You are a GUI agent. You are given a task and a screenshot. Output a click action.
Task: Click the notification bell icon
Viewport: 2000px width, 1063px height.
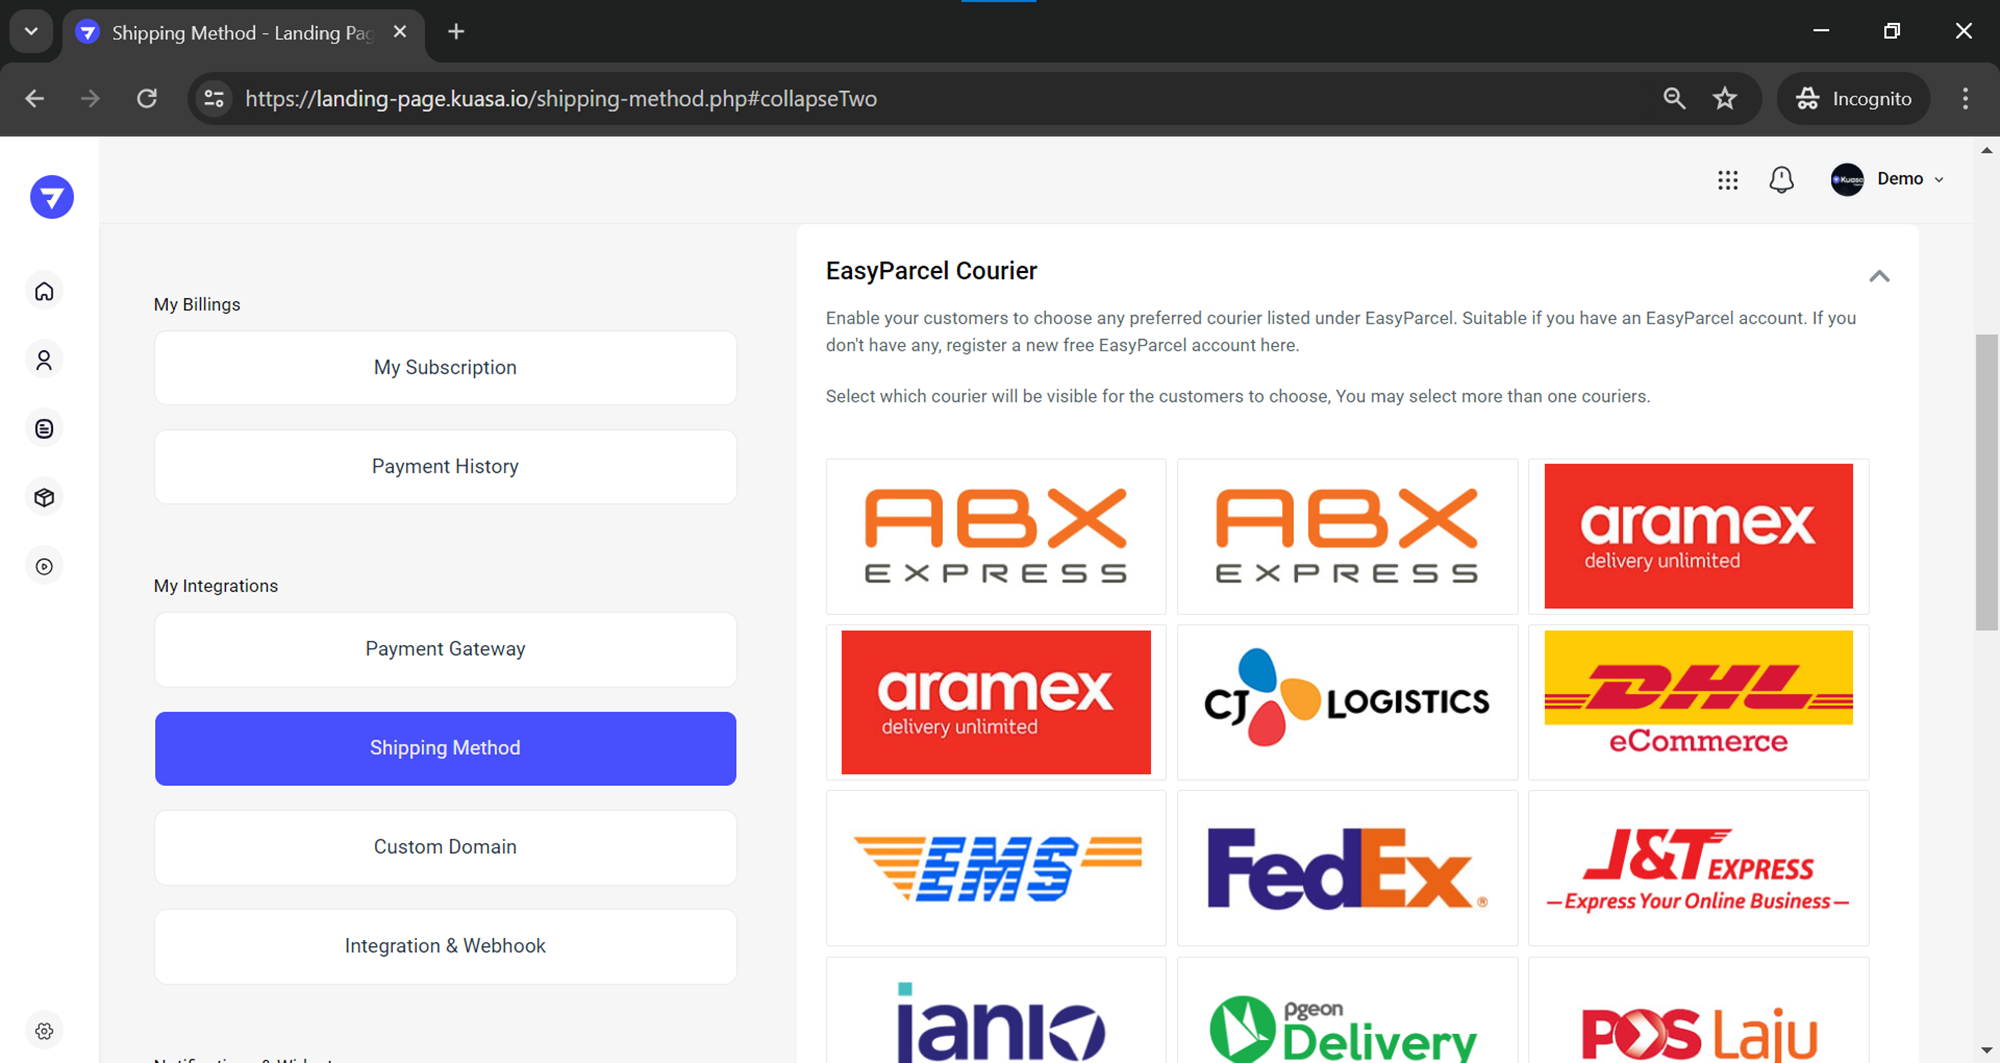pos(1781,180)
